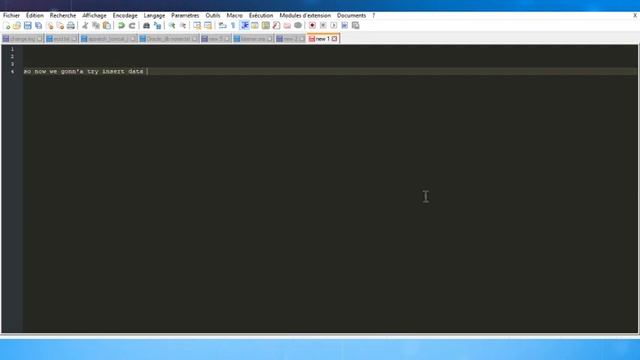
Task: Toggle word wrap toolbar icon
Action: (222, 26)
